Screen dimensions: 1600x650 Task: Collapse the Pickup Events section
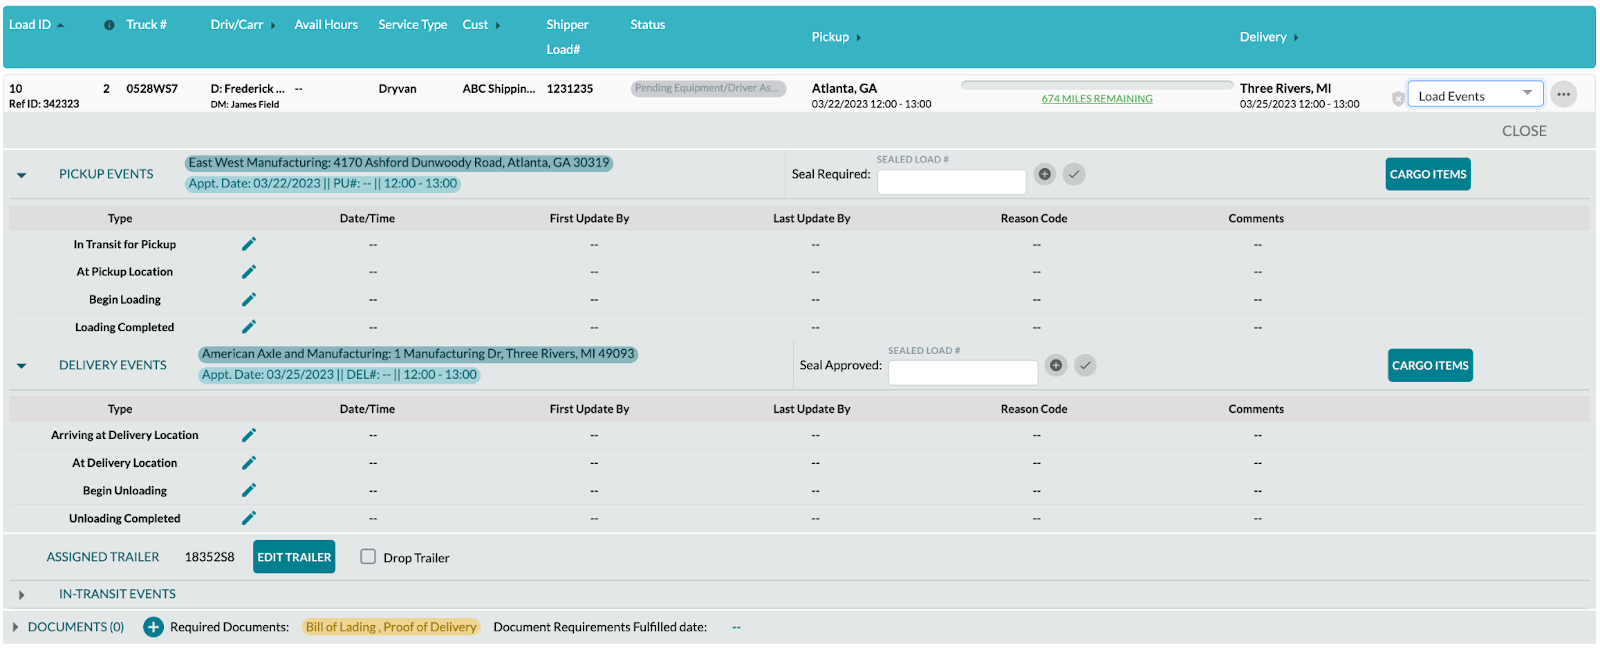tap(21, 175)
